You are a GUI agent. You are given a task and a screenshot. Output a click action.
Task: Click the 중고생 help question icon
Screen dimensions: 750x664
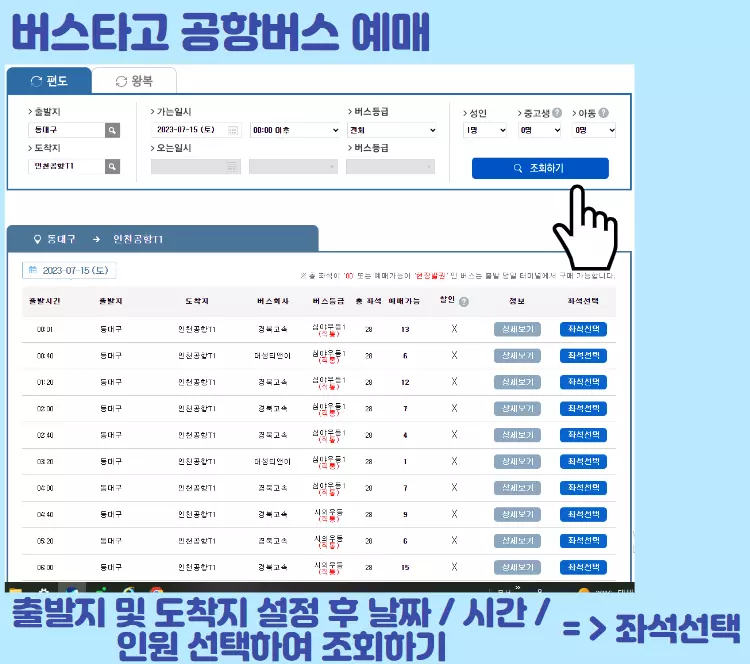pos(557,113)
